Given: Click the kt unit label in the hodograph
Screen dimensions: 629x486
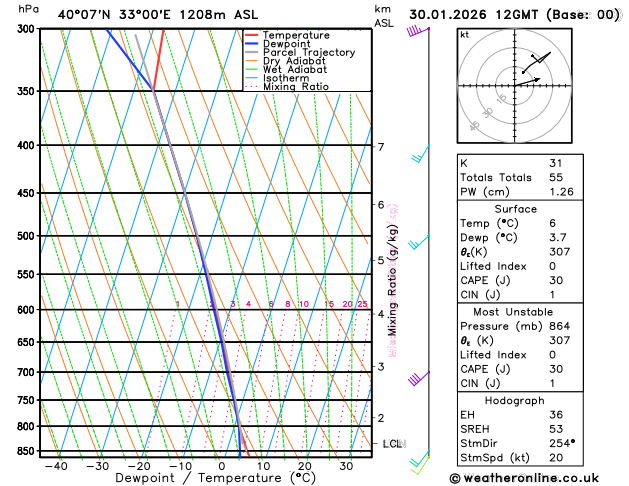Looking at the screenshot, I should click(464, 34).
